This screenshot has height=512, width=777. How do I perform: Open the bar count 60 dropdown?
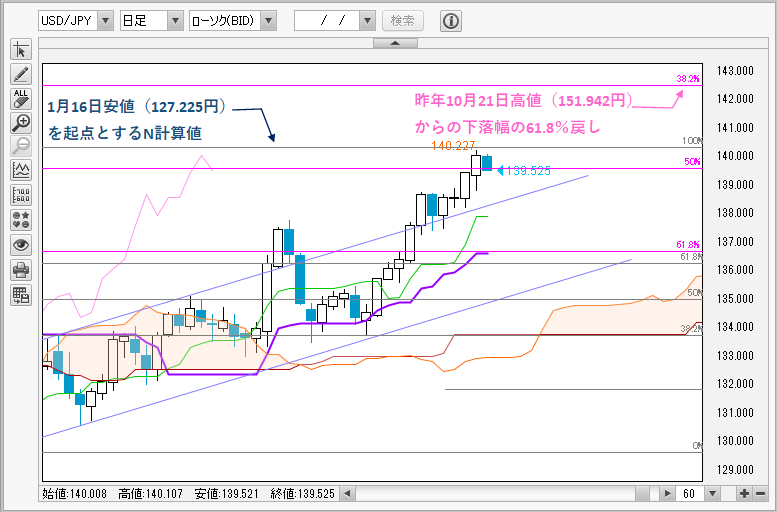click(x=712, y=494)
